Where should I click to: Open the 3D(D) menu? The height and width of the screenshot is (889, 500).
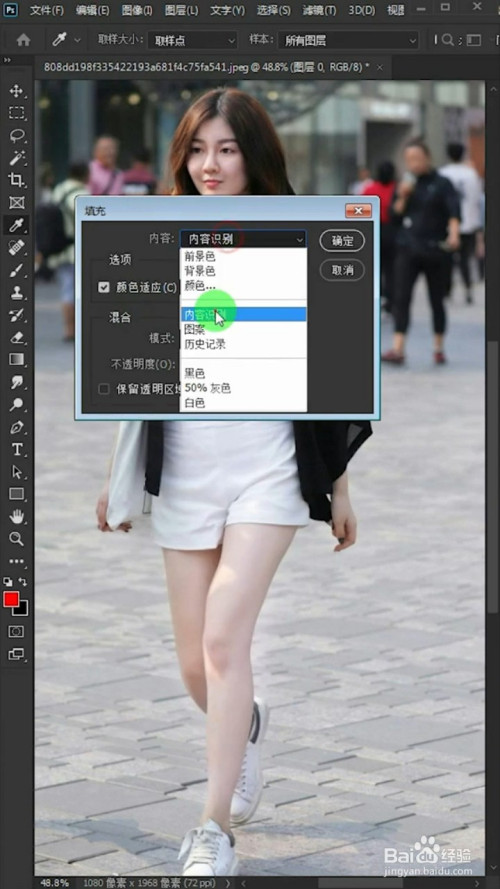(x=362, y=10)
